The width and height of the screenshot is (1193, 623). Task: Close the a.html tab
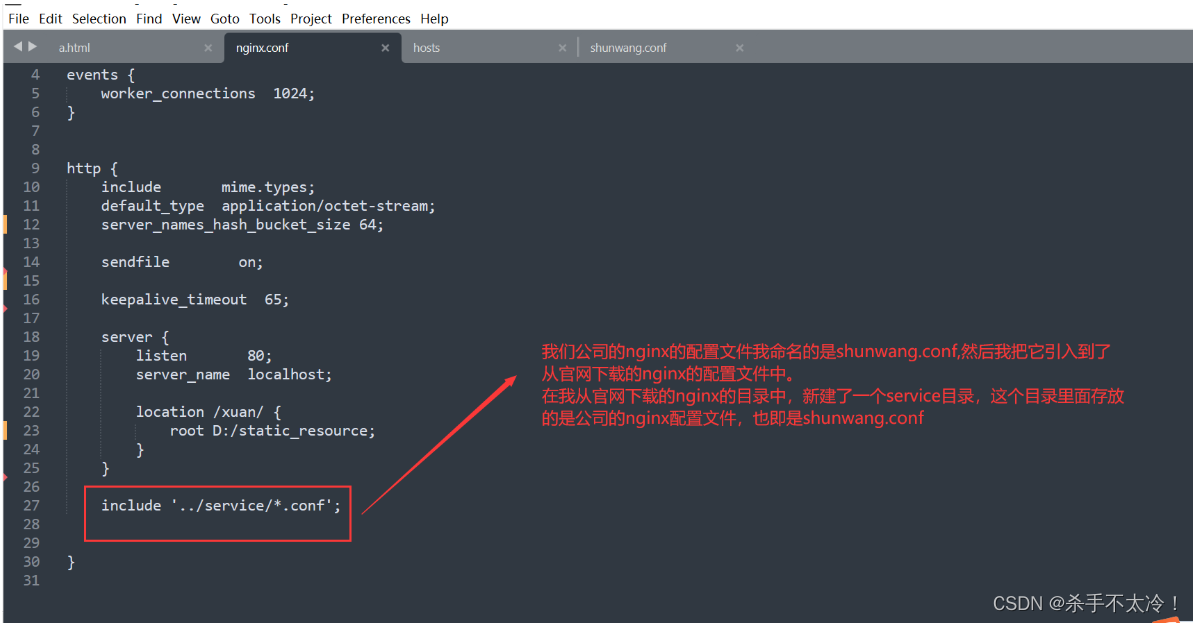(x=208, y=48)
